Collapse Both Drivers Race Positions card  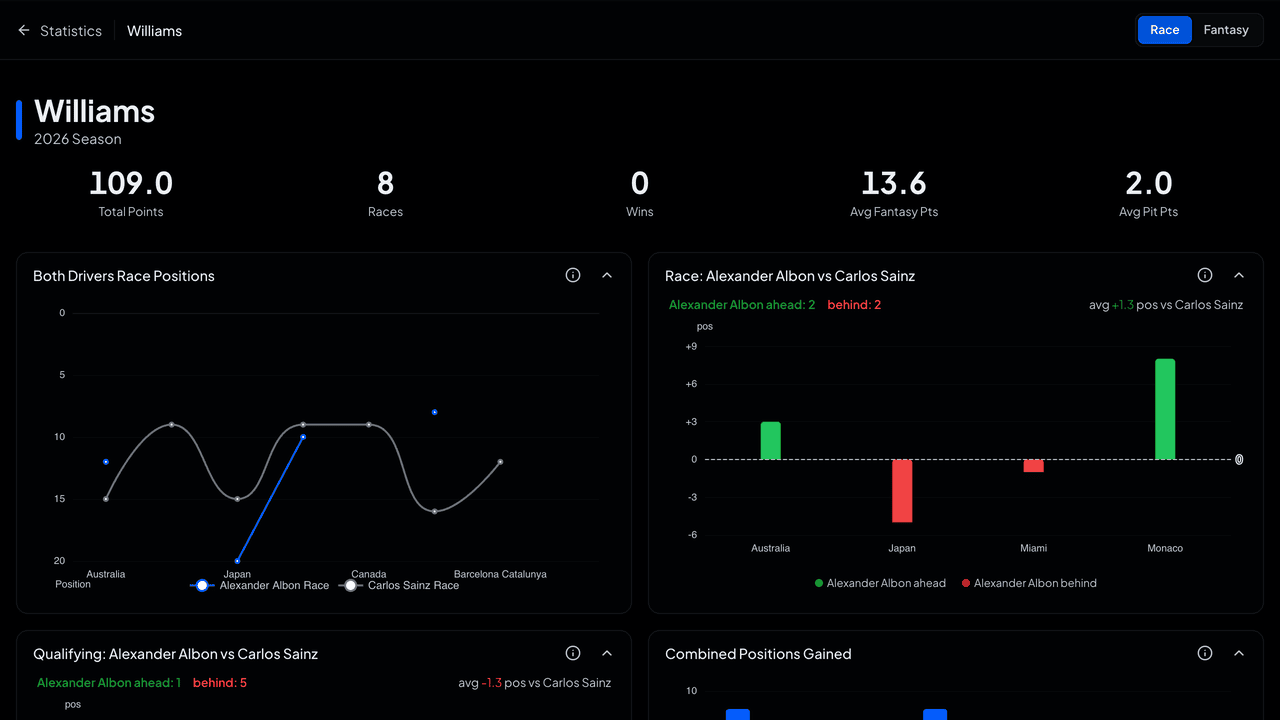pyautogui.click(x=607, y=275)
